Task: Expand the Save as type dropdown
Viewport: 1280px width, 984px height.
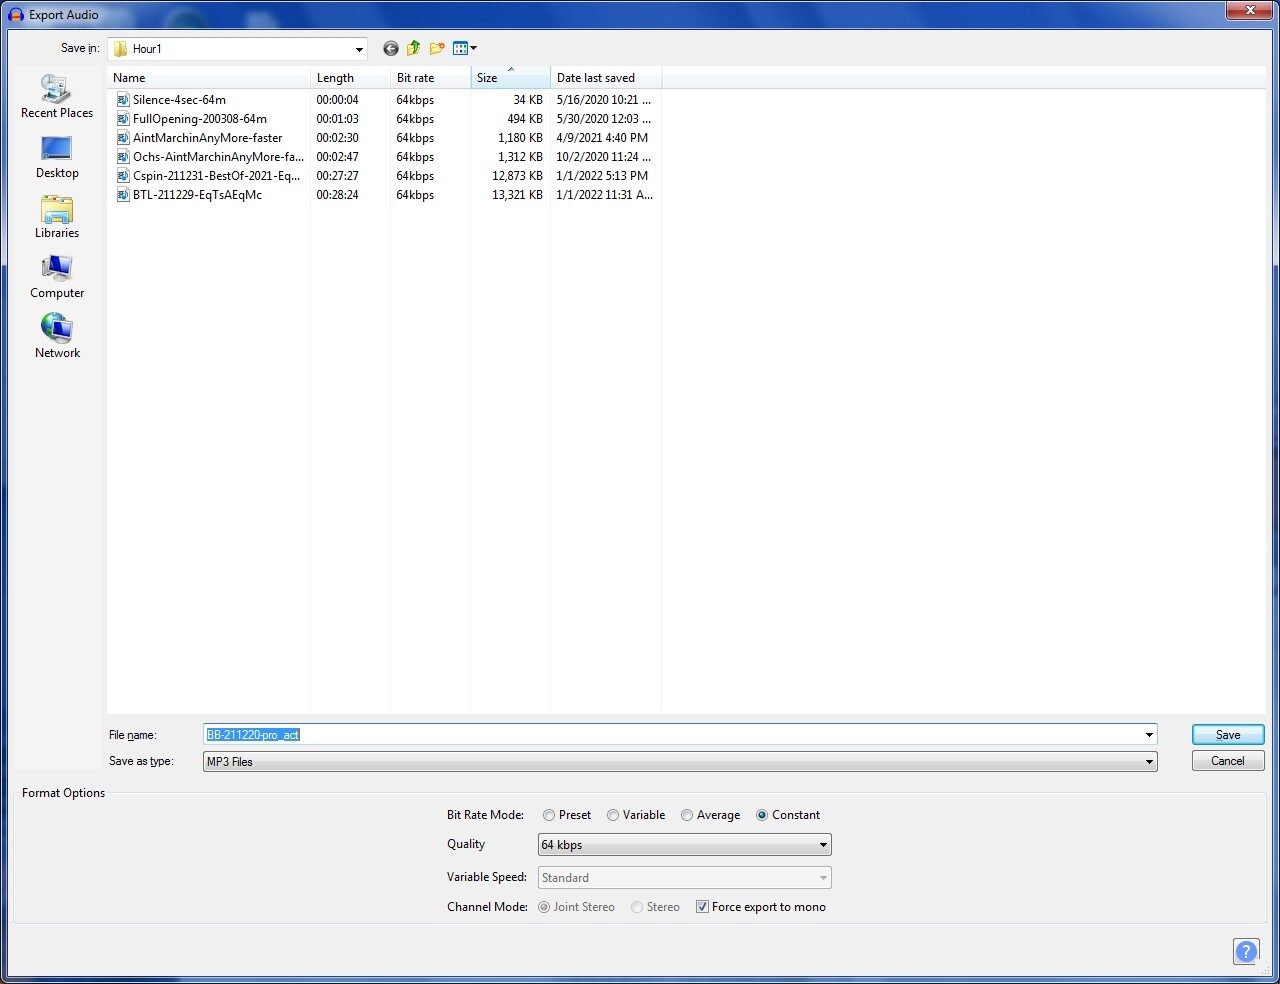Action: (1147, 761)
